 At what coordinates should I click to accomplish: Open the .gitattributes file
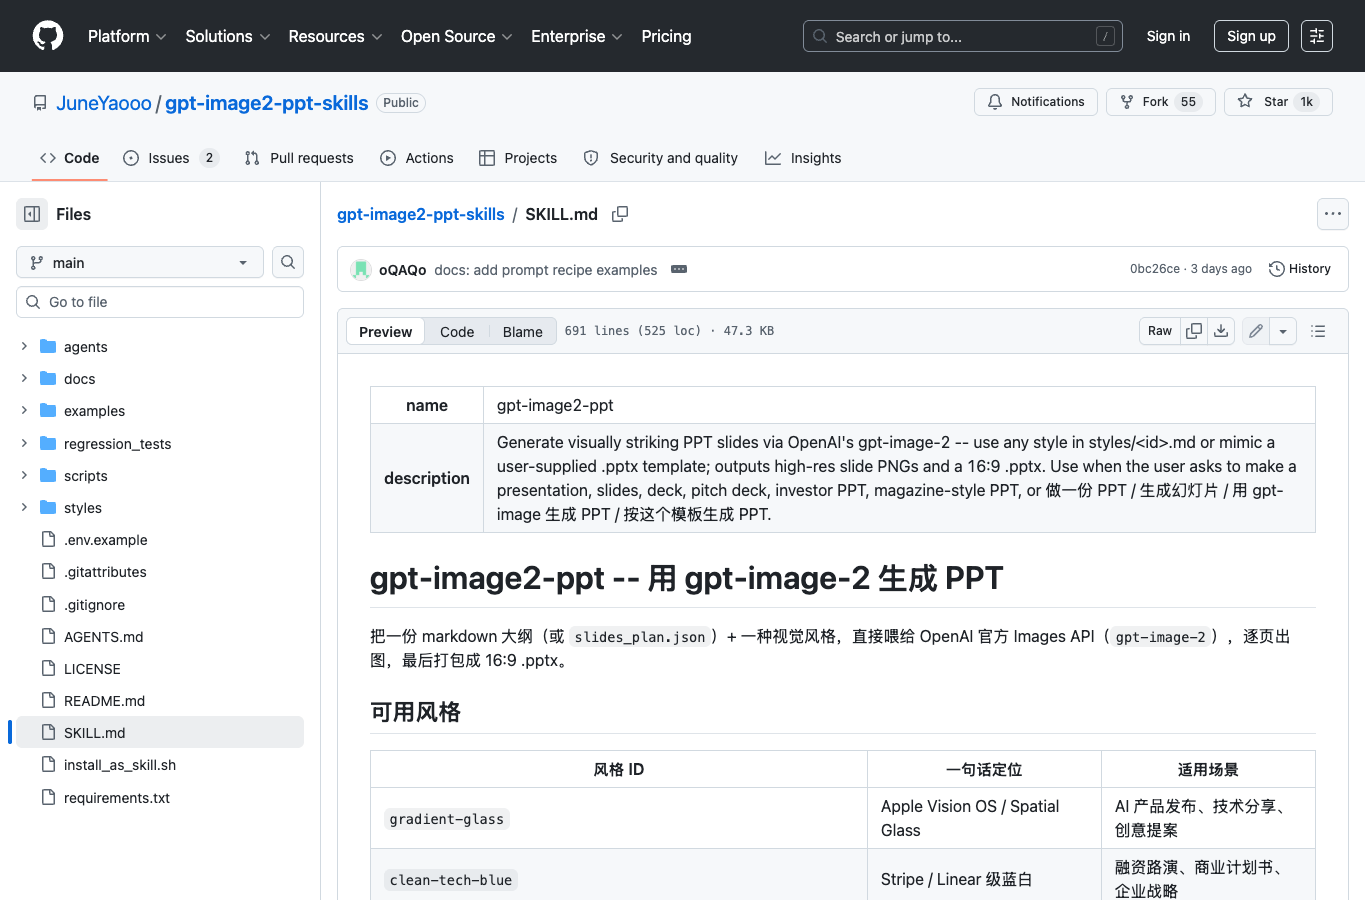pyautogui.click(x=105, y=572)
